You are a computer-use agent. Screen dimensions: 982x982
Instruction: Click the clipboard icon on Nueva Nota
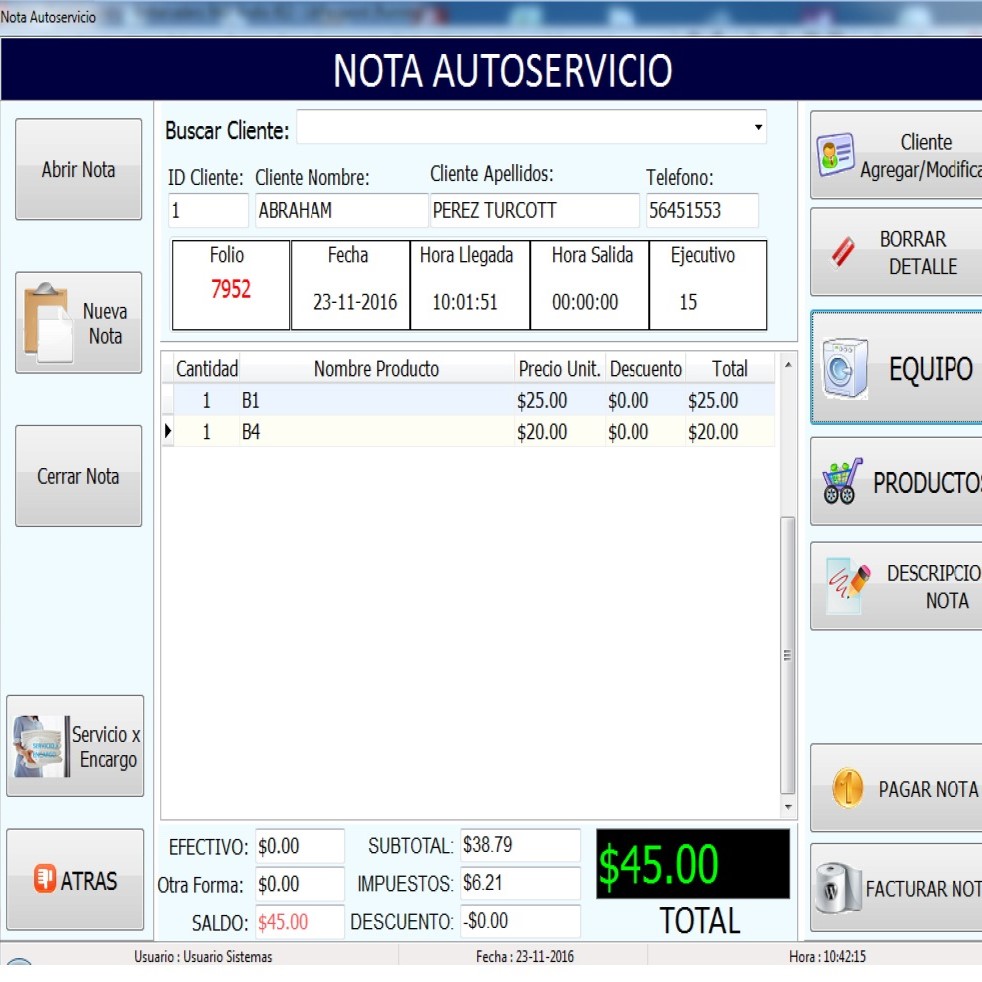click(x=47, y=324)
